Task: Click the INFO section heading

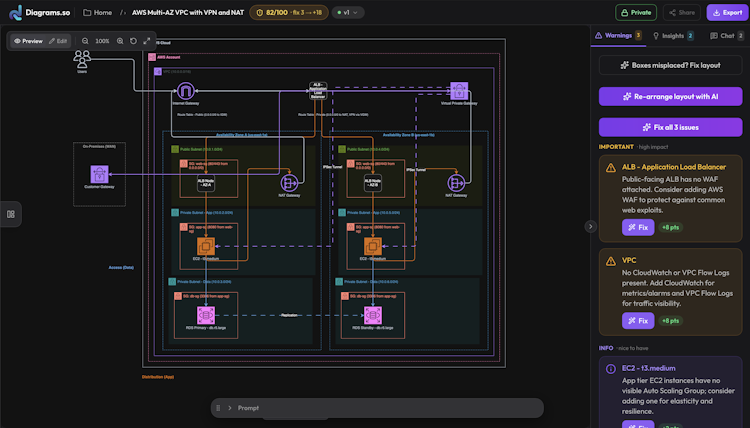Action: (606, 348)
